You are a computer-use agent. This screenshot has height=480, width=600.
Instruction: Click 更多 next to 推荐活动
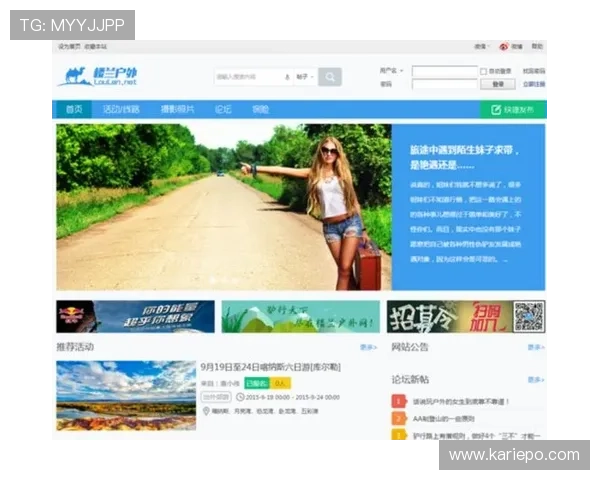point(368,347)
